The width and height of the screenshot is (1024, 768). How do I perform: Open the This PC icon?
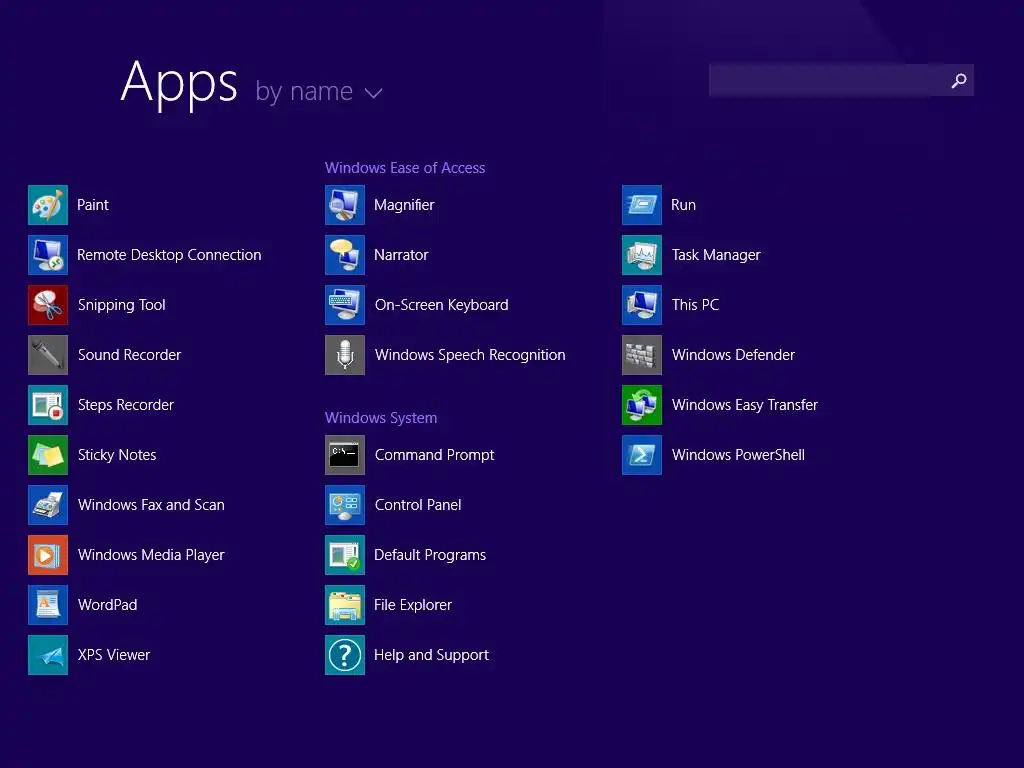(642, 305)
